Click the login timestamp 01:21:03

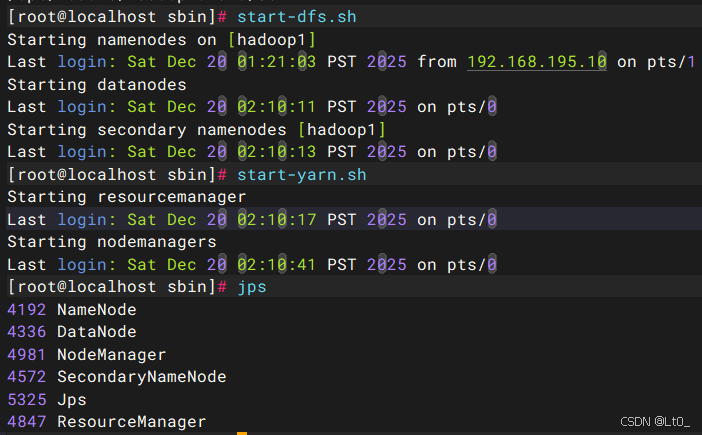[x=276, y=62]
